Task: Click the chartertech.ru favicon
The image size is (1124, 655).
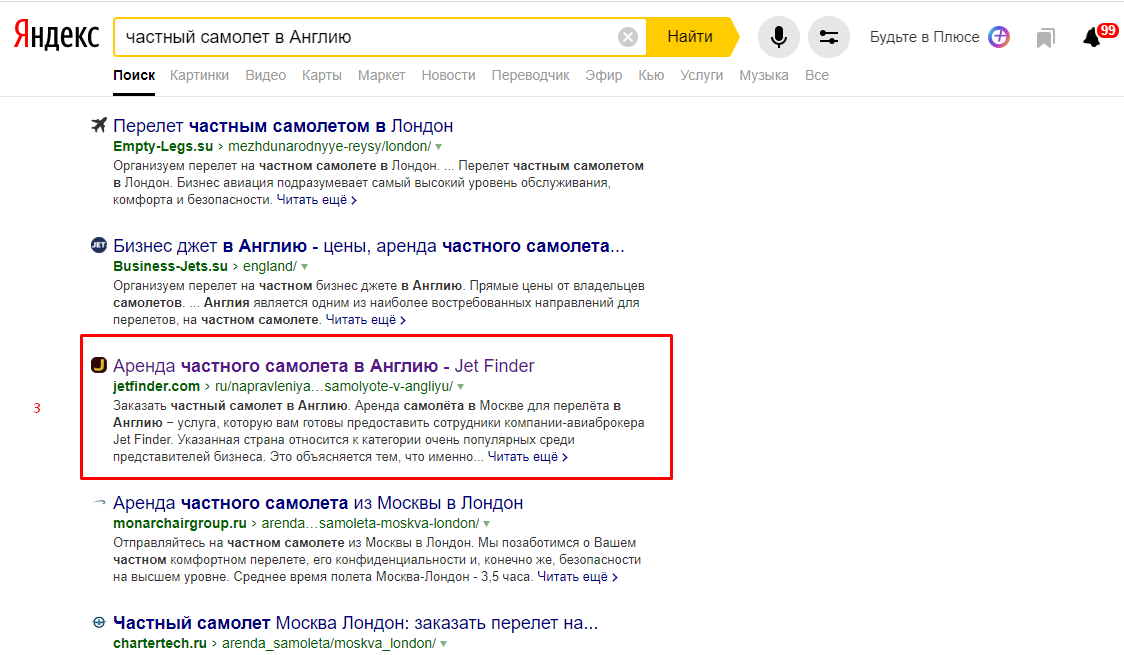Action: coord(99,622)
